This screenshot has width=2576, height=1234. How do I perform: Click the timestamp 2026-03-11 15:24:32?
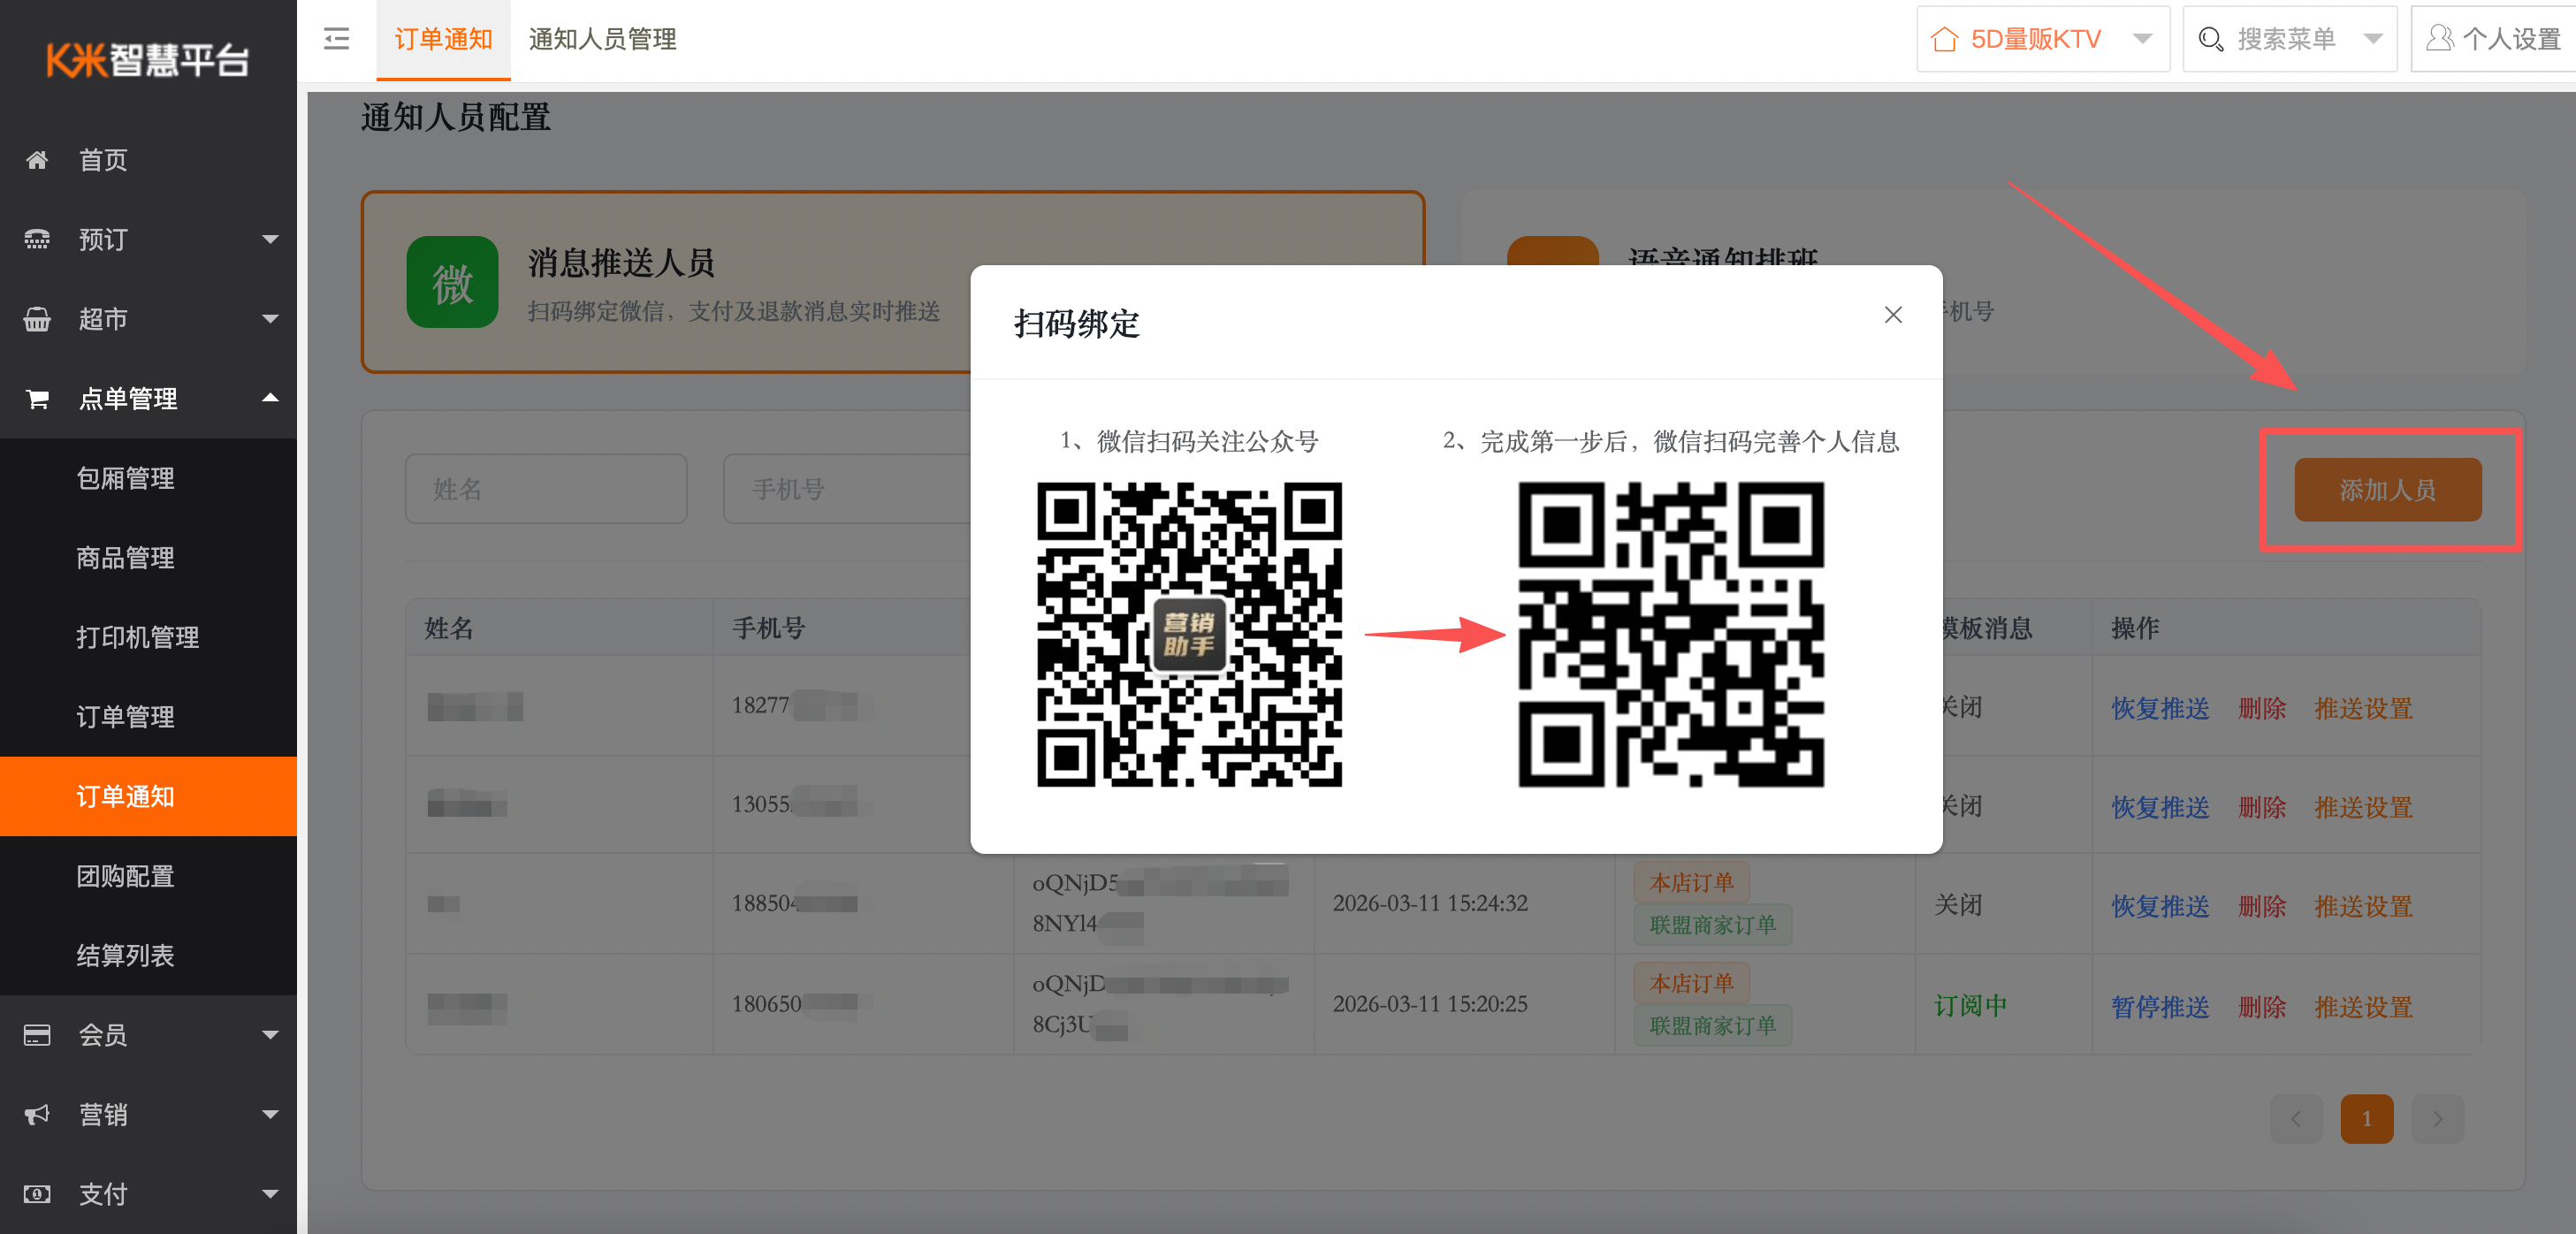(x=1430, y=903)
